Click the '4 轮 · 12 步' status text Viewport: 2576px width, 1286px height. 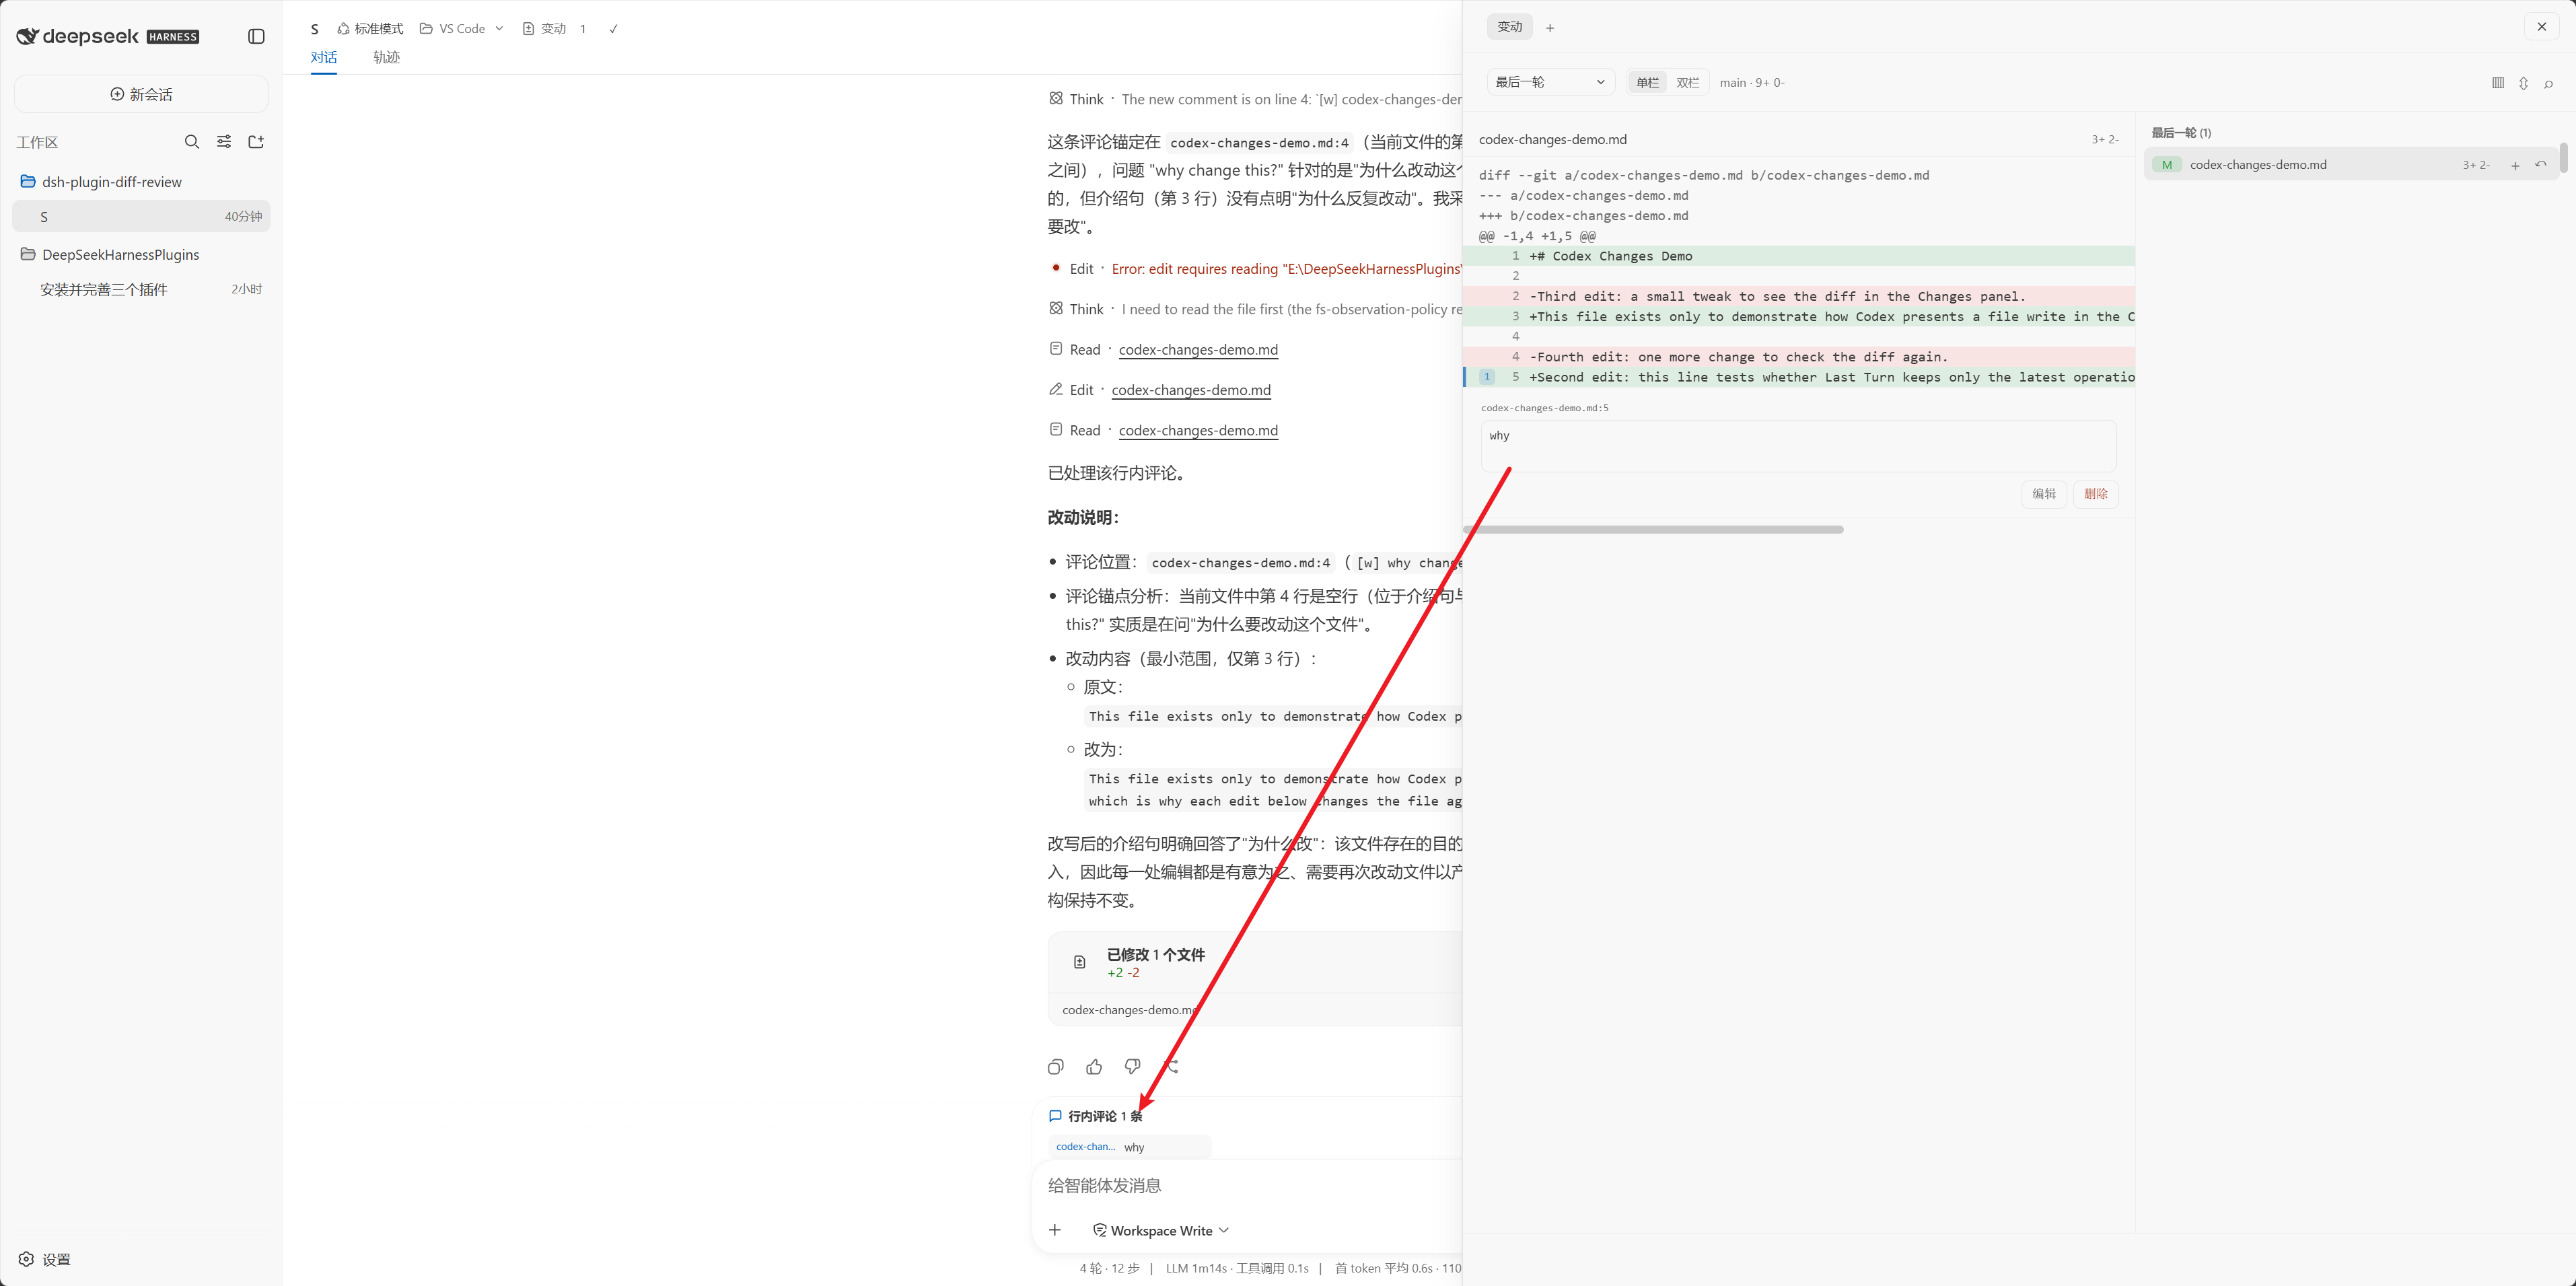[x=1109, y=1269]
